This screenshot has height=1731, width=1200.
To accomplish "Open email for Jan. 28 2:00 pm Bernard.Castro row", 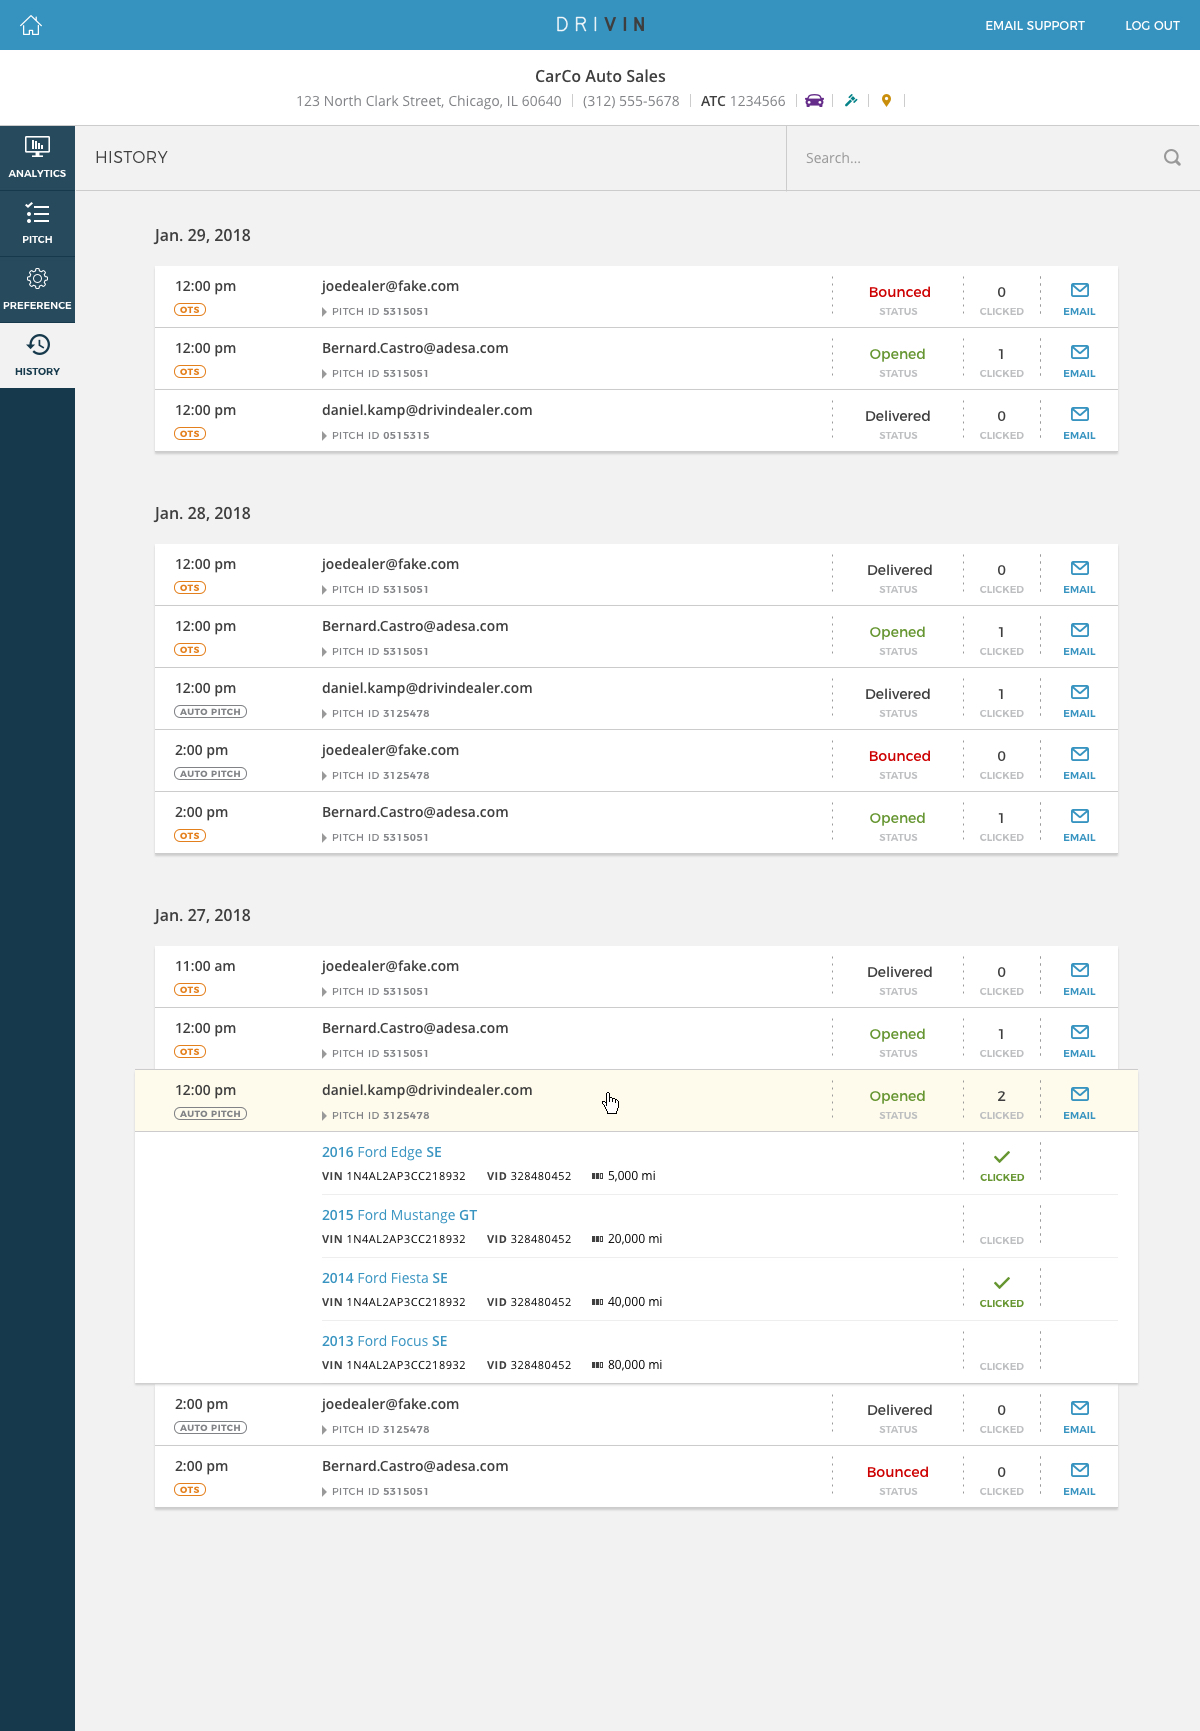I will click(1079, 824).
